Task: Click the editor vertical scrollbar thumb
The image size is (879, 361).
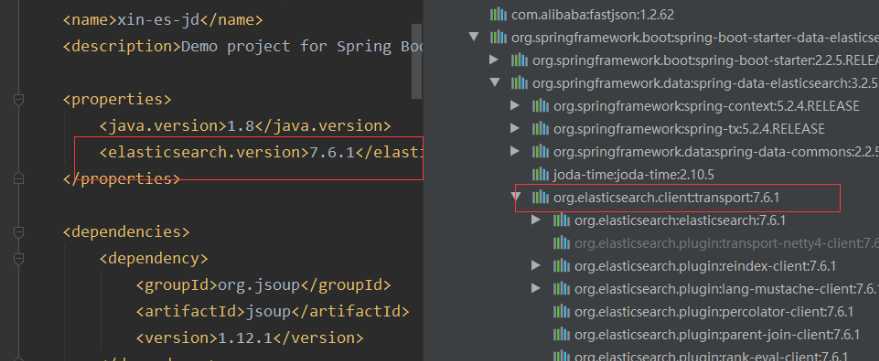Action: tap(417, 61)
